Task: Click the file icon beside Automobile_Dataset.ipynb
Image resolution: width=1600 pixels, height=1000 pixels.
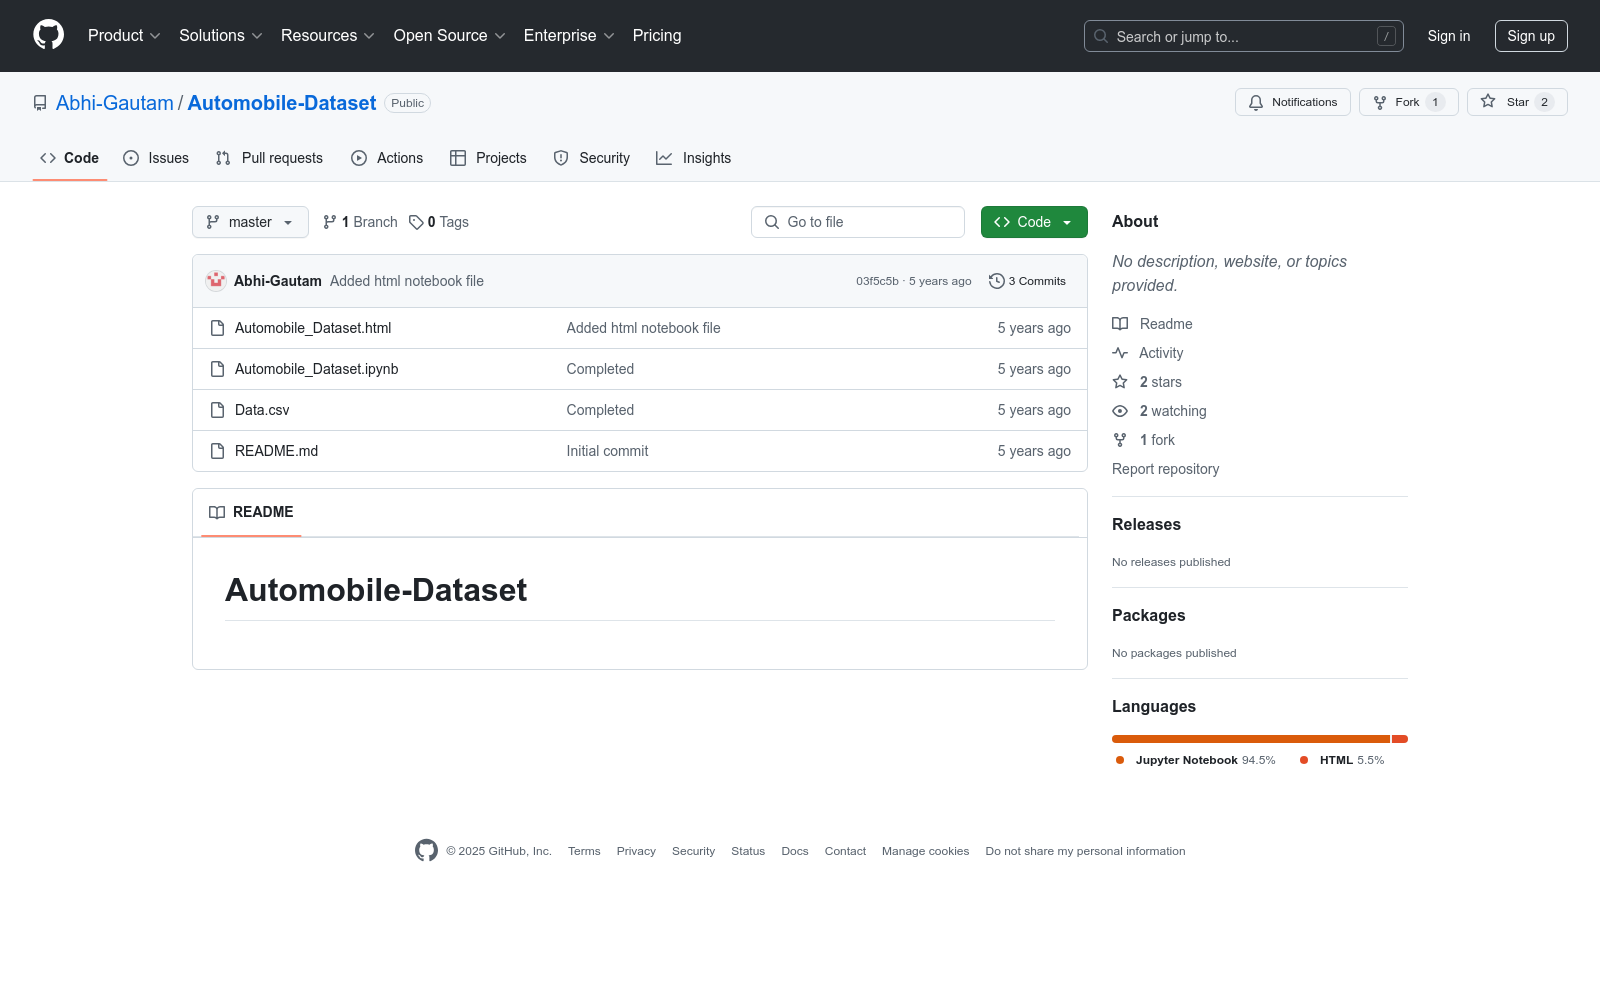Action: tap(217, 369)
